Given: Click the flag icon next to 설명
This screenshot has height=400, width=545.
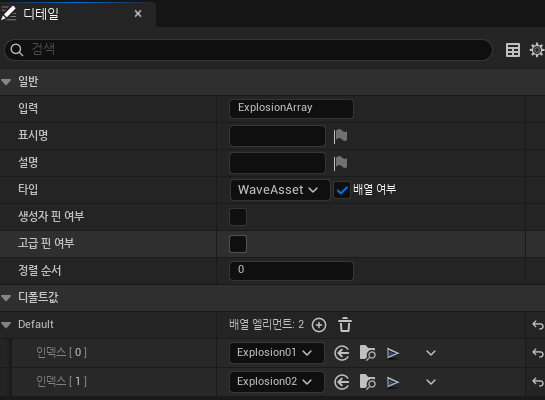Looking at the screenshot, I should click(340, 163).
